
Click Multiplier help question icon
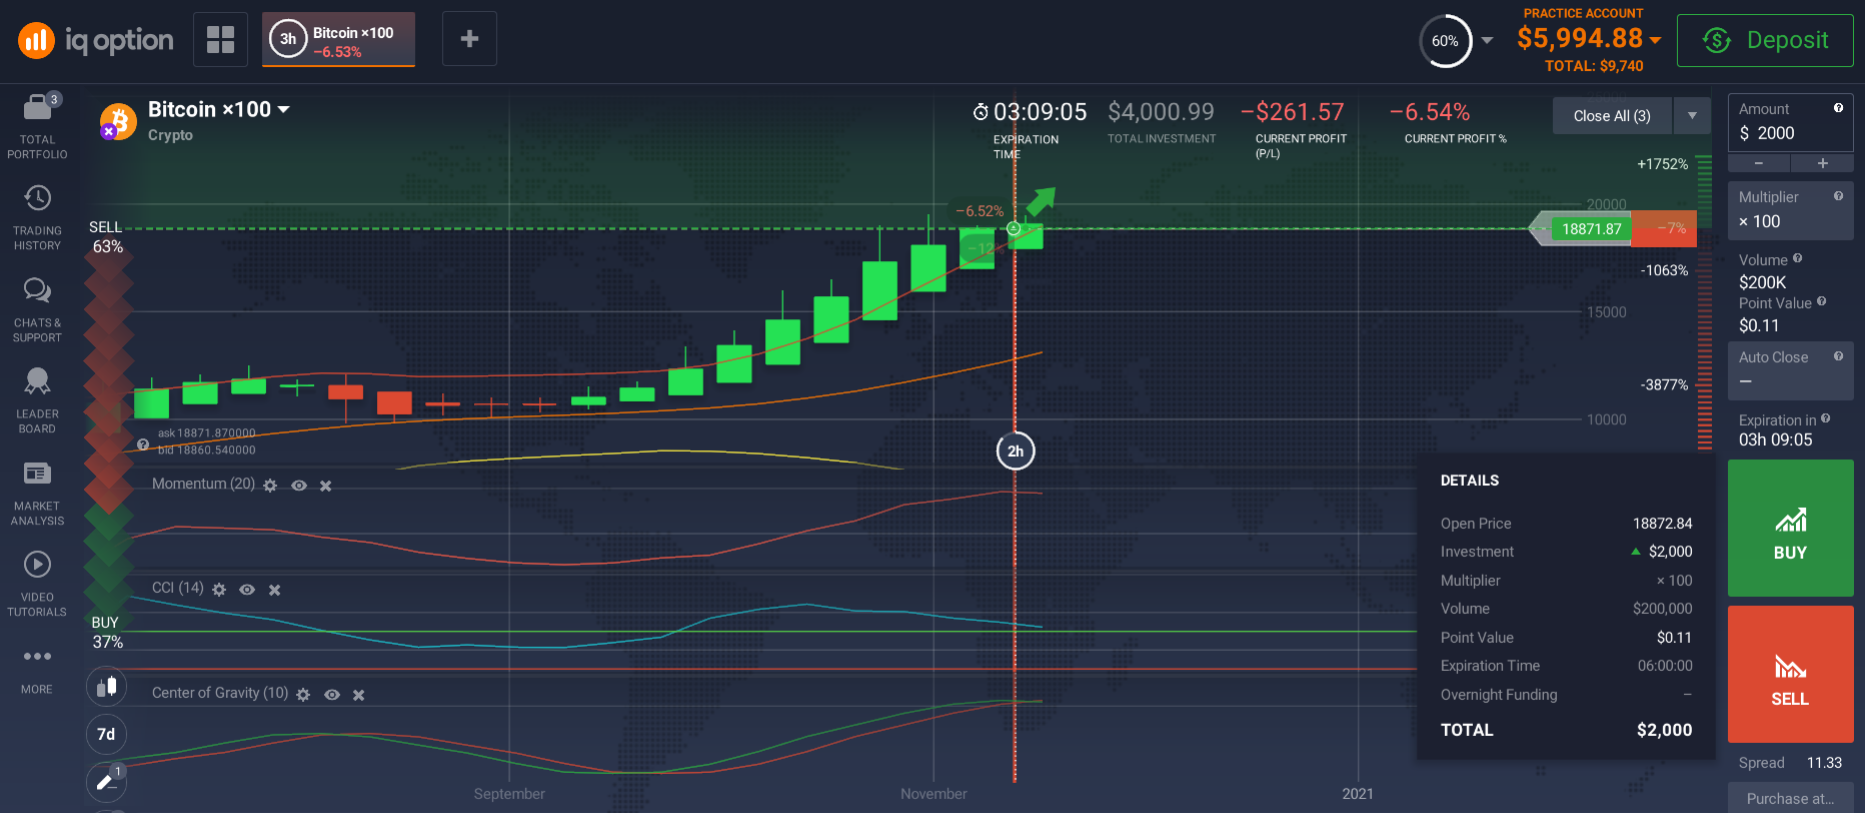point(1838,196)
